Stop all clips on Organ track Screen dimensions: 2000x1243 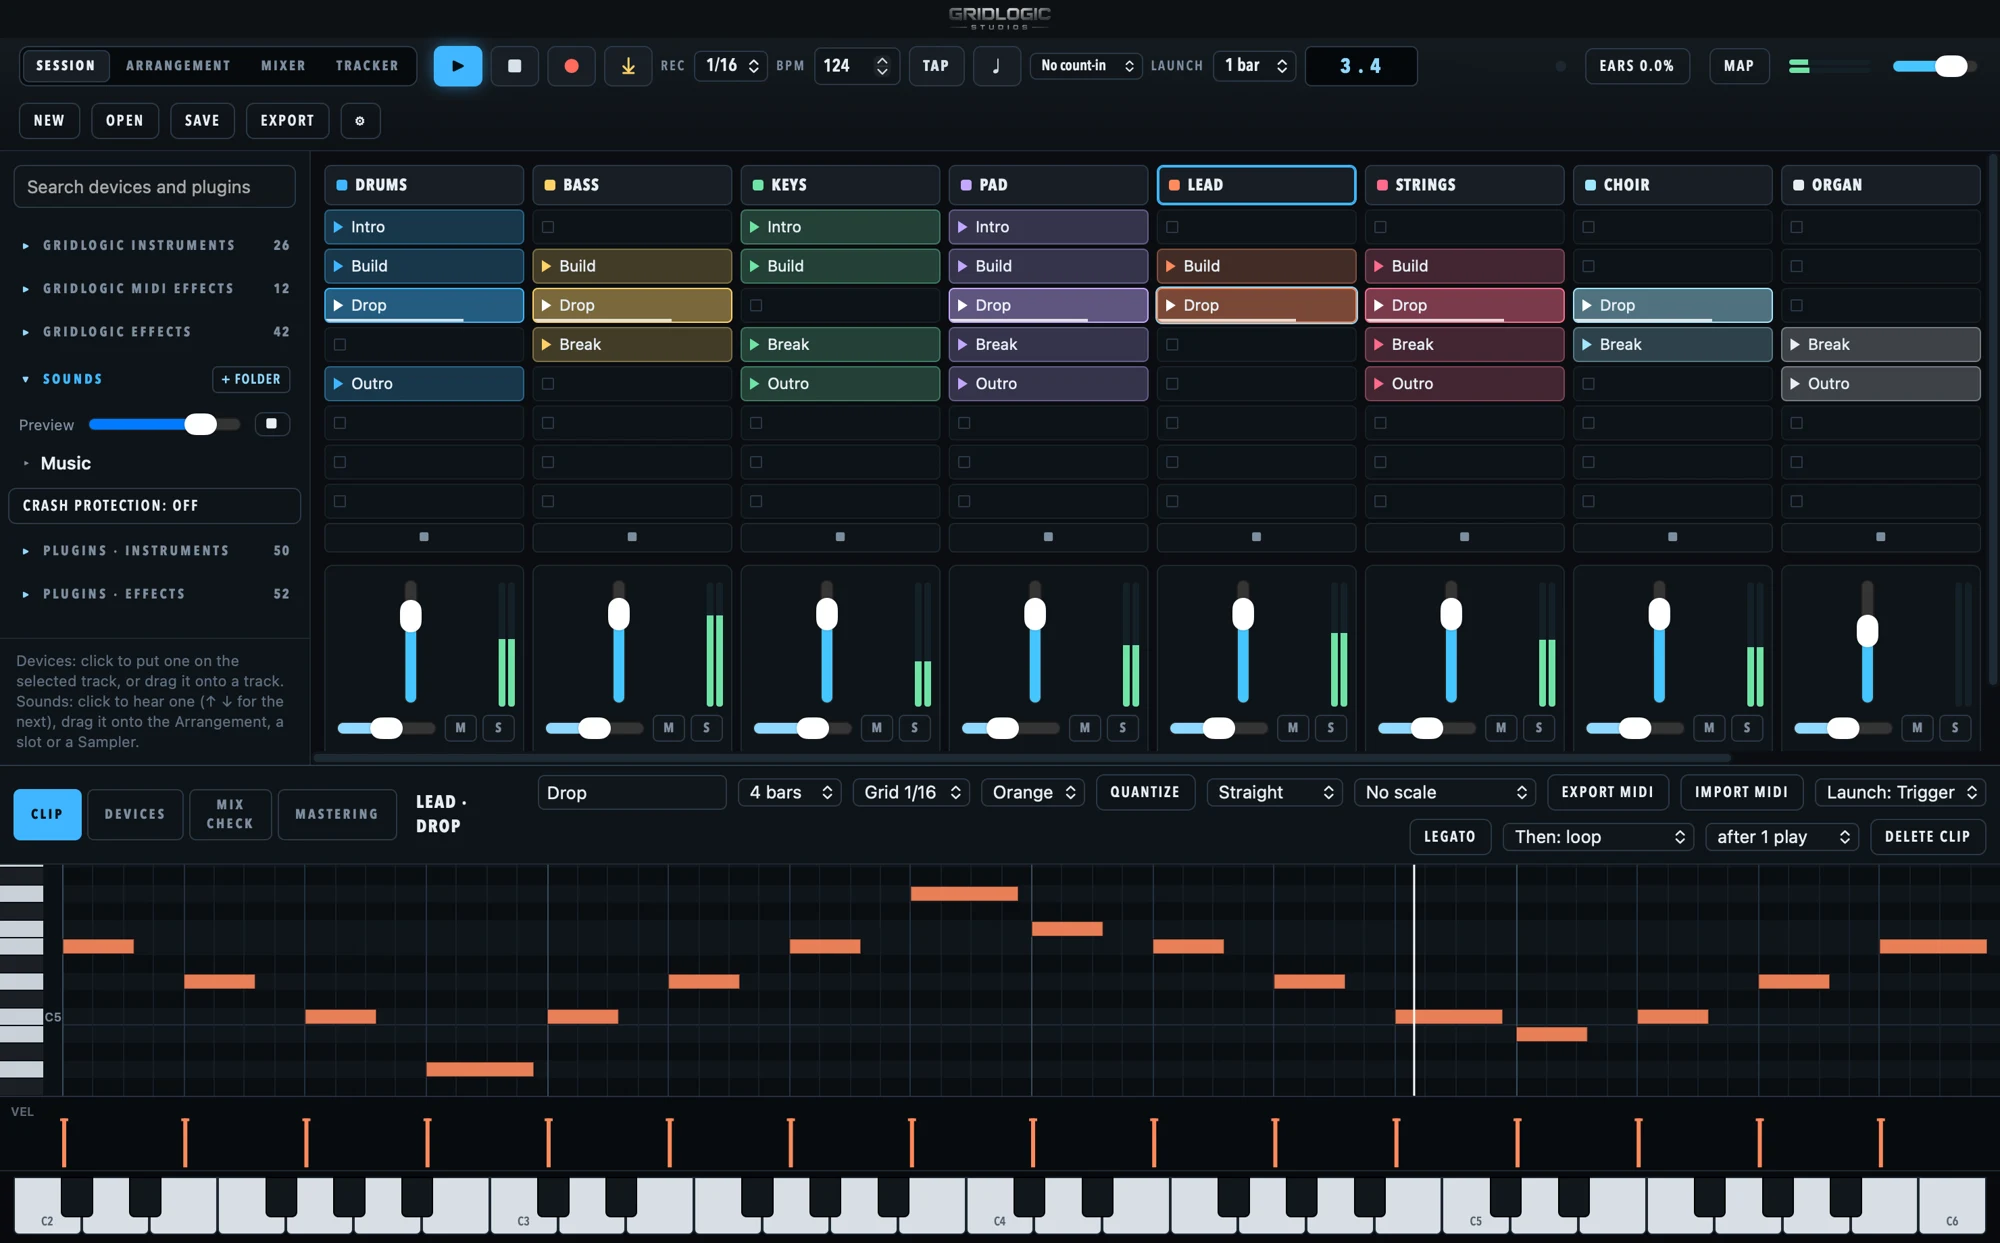click(1880, 537)
